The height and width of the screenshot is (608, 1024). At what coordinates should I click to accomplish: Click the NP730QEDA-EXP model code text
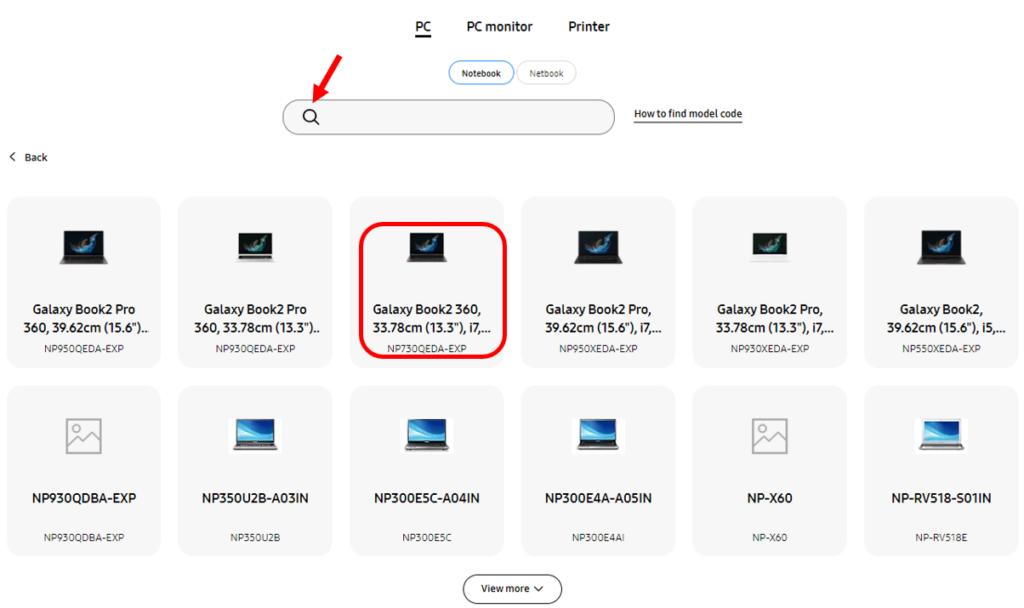[426, 349]
